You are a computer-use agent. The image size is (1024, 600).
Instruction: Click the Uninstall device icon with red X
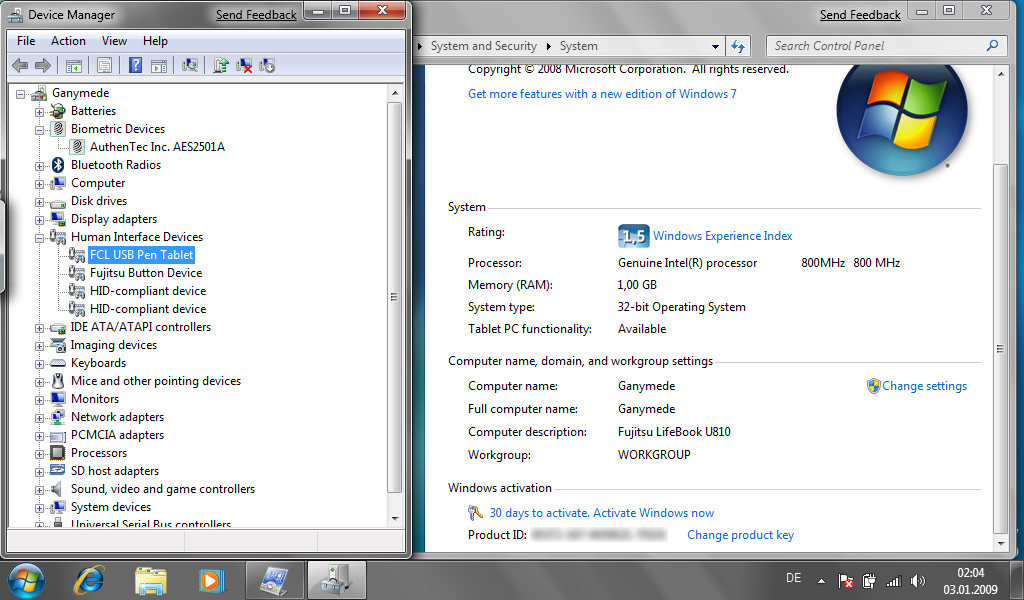pyautogui.click(x=244, y=65)
